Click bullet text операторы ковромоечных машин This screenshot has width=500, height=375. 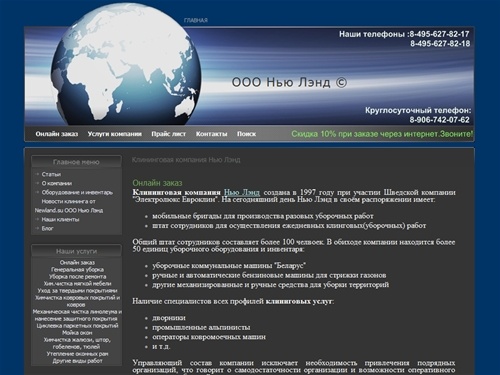pyautogui.click(x=209, y=337)
